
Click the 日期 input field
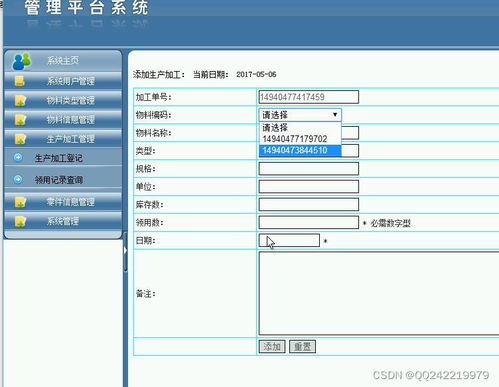[289, 240]
